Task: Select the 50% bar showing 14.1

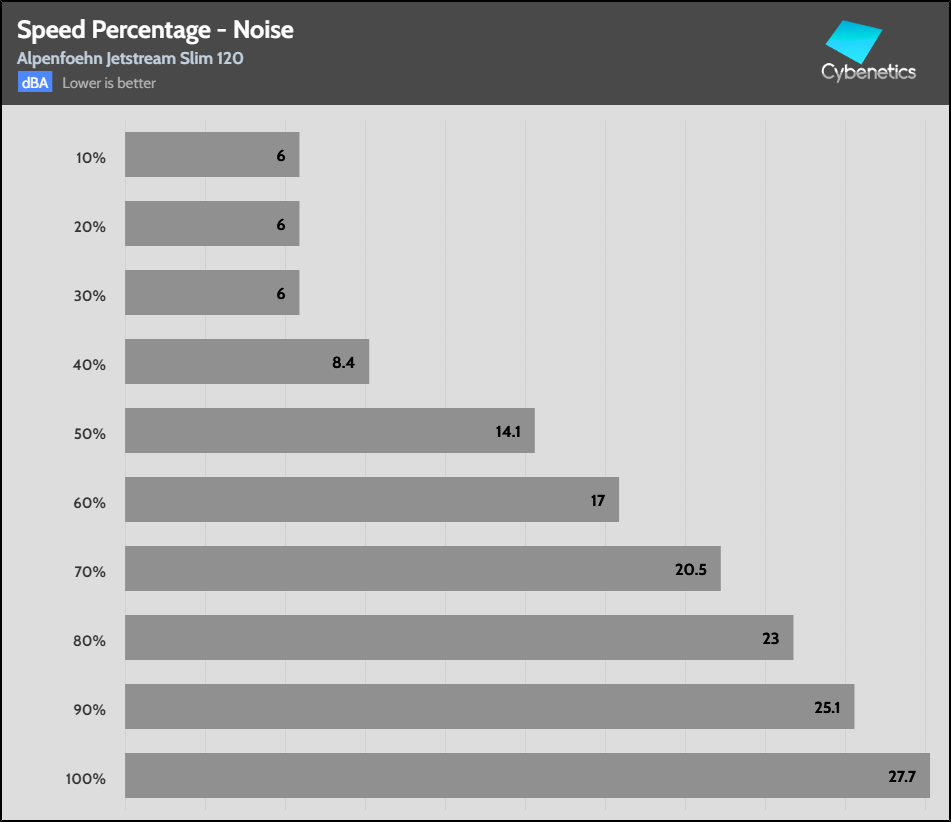Action: point(329,430)
